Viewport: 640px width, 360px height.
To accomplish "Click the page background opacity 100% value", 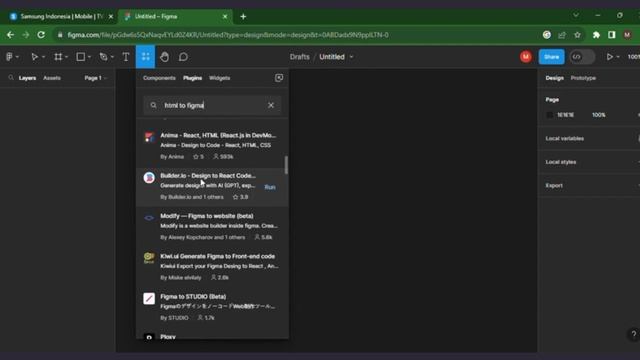I will point(599,115).
